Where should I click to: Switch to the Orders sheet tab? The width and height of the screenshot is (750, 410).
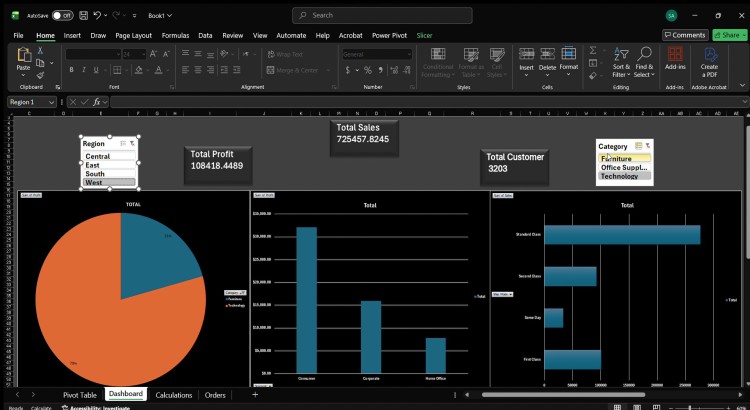click(x=215, y=395)
